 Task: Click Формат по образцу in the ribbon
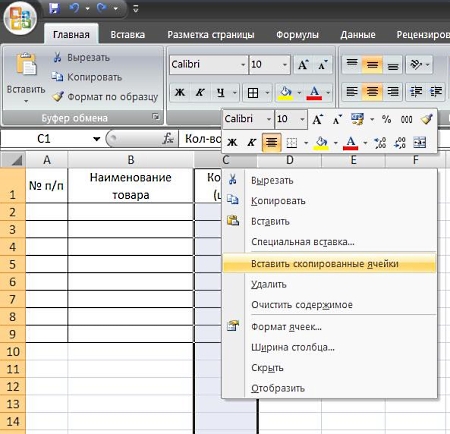coord(105,97)
